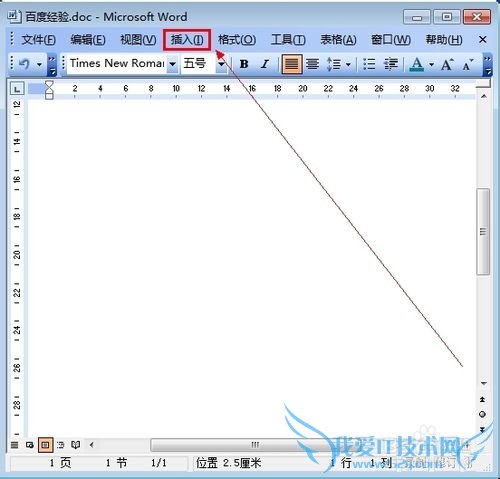This screenshot has width=500, height=479.
Task: Click vertical scrollbar down arrow
Action: tap(484, 383)
